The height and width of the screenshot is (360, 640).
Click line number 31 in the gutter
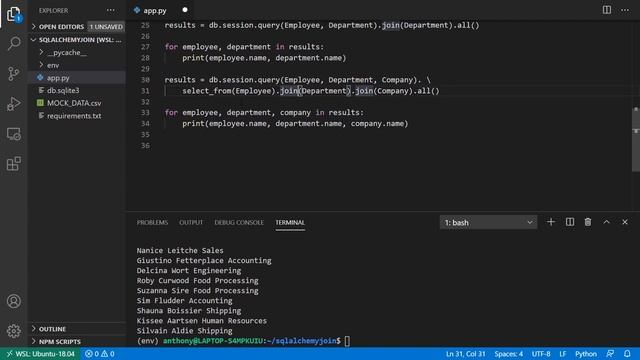[145, 91]
